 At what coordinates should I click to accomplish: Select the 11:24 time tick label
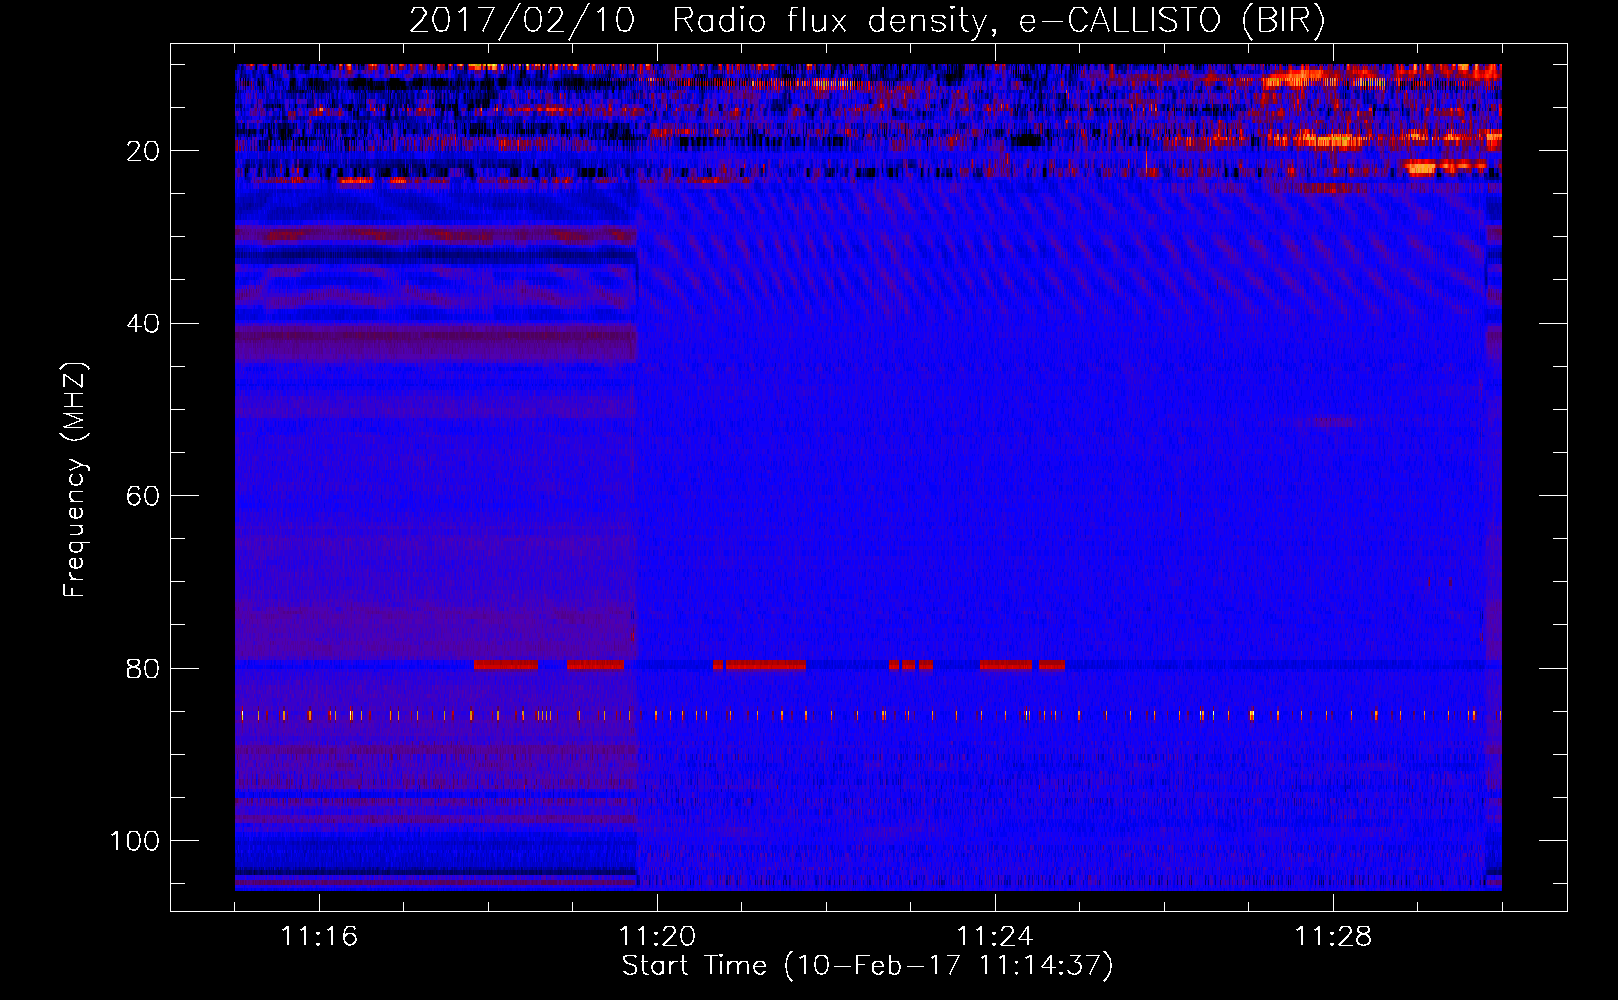[995, 937]
